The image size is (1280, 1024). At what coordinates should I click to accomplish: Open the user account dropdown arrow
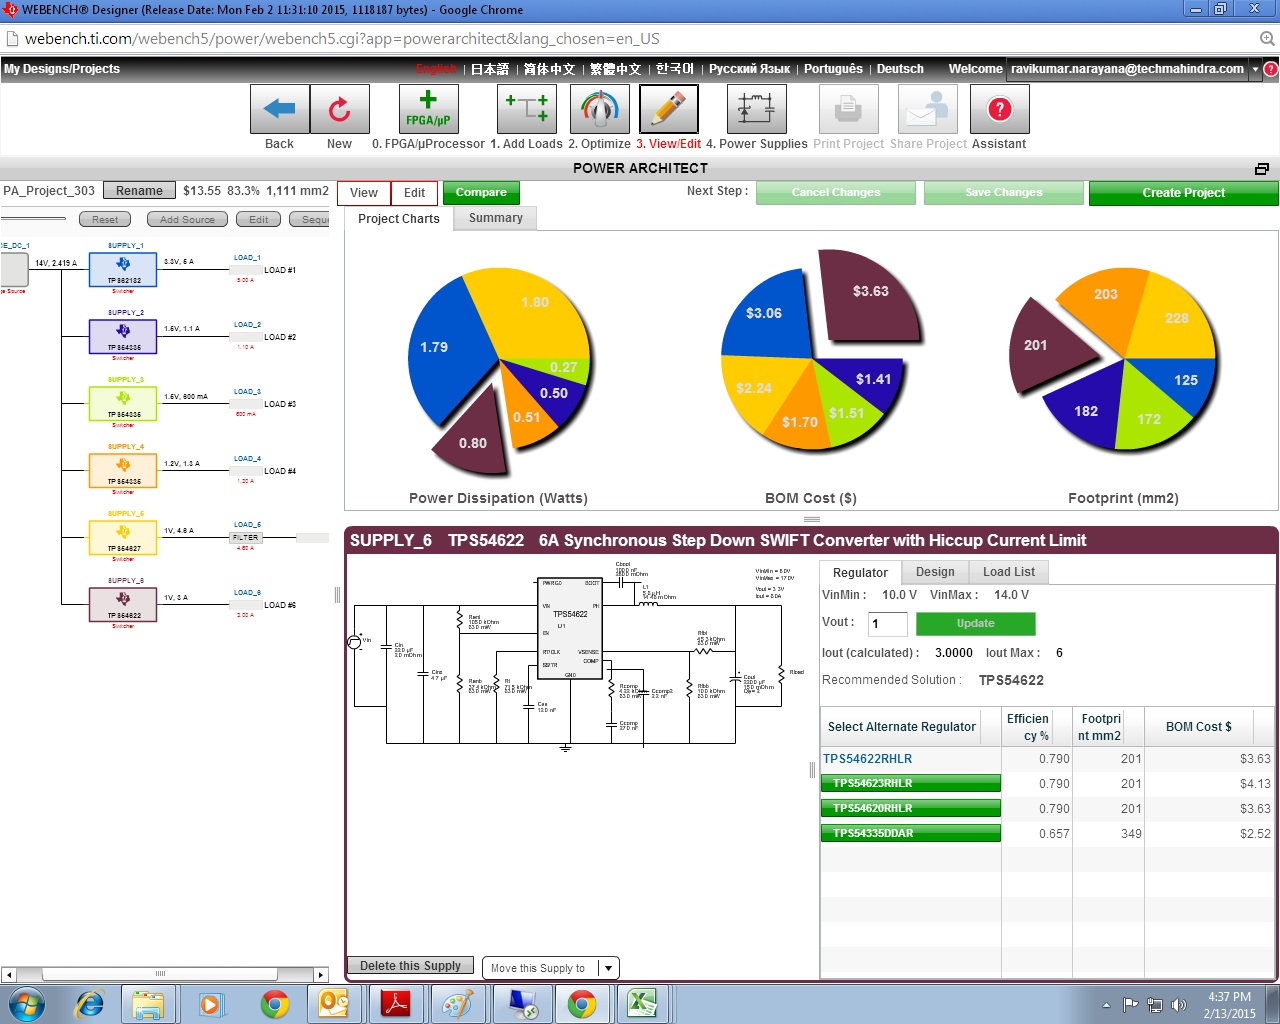(x=1254, y=69)
